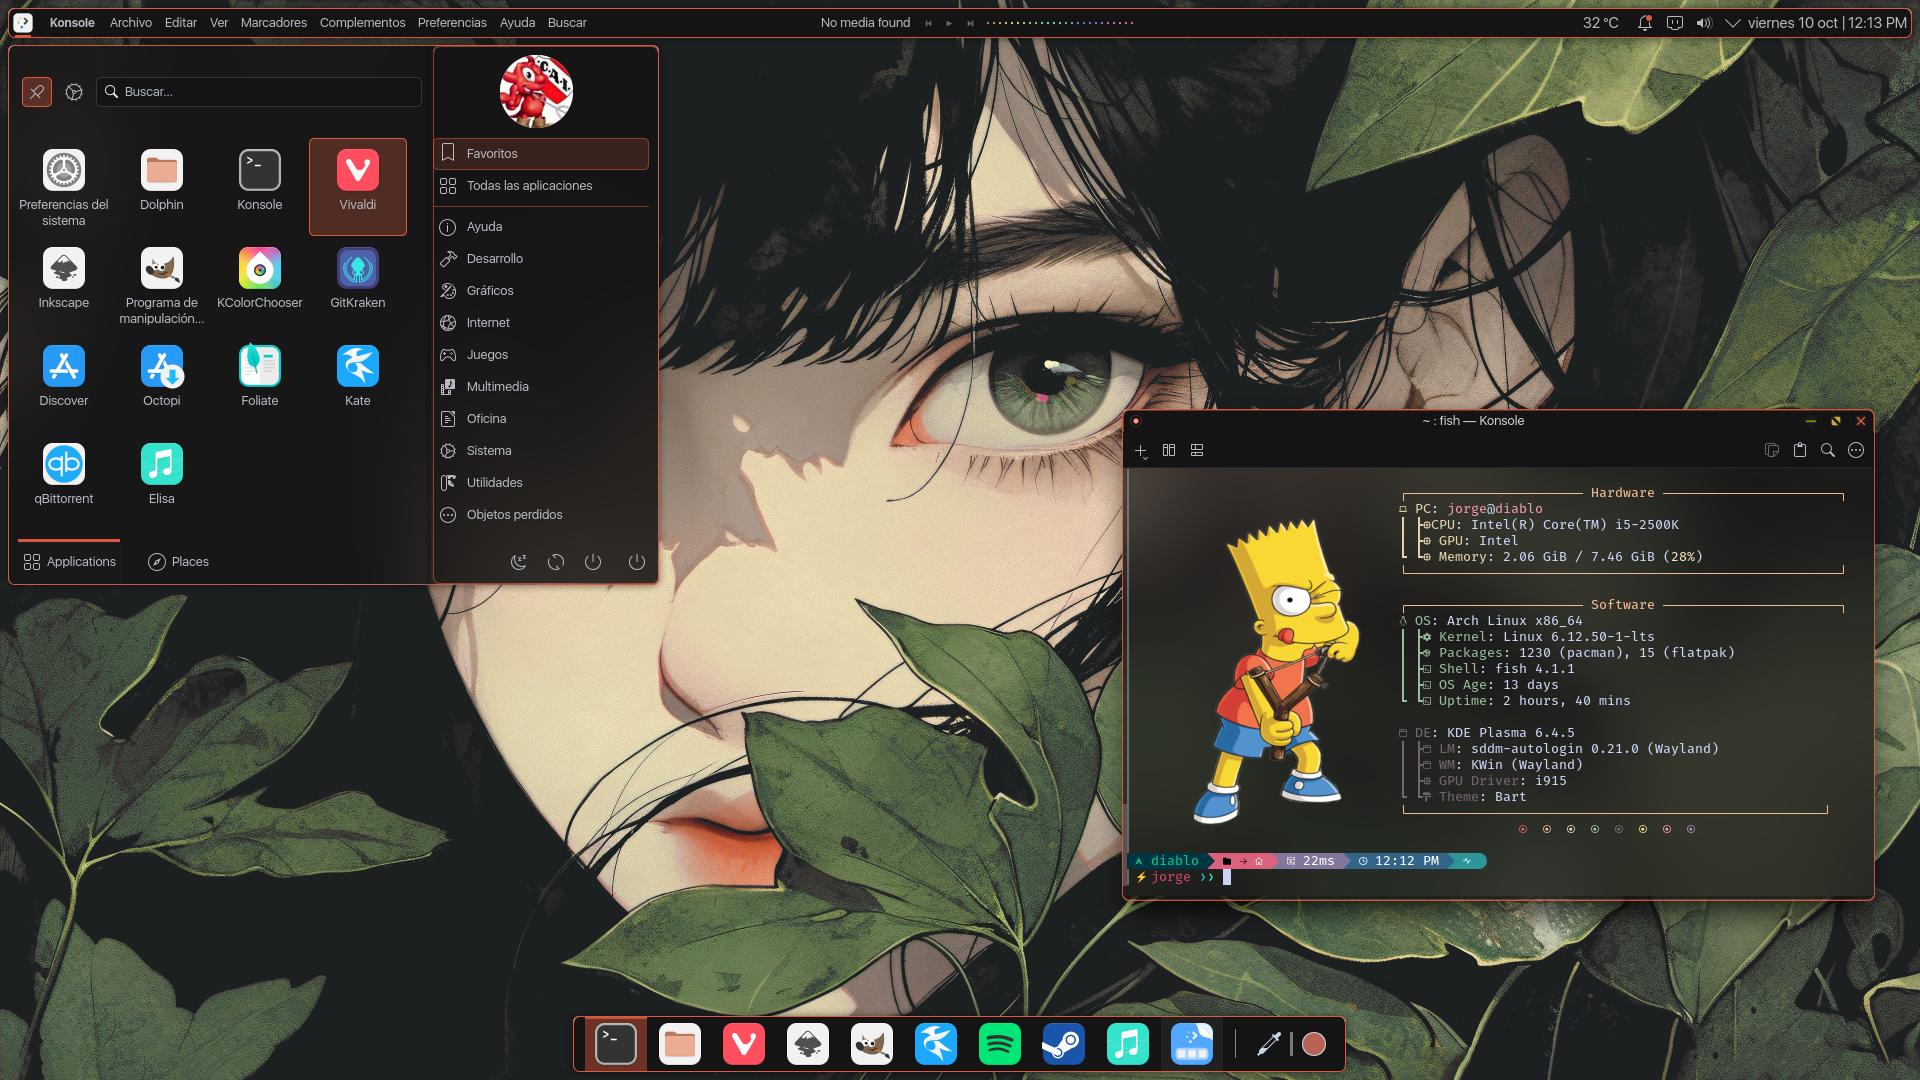Click split view left/right icon in Konsole
1920x1080 pixels.
(1169, 451)
